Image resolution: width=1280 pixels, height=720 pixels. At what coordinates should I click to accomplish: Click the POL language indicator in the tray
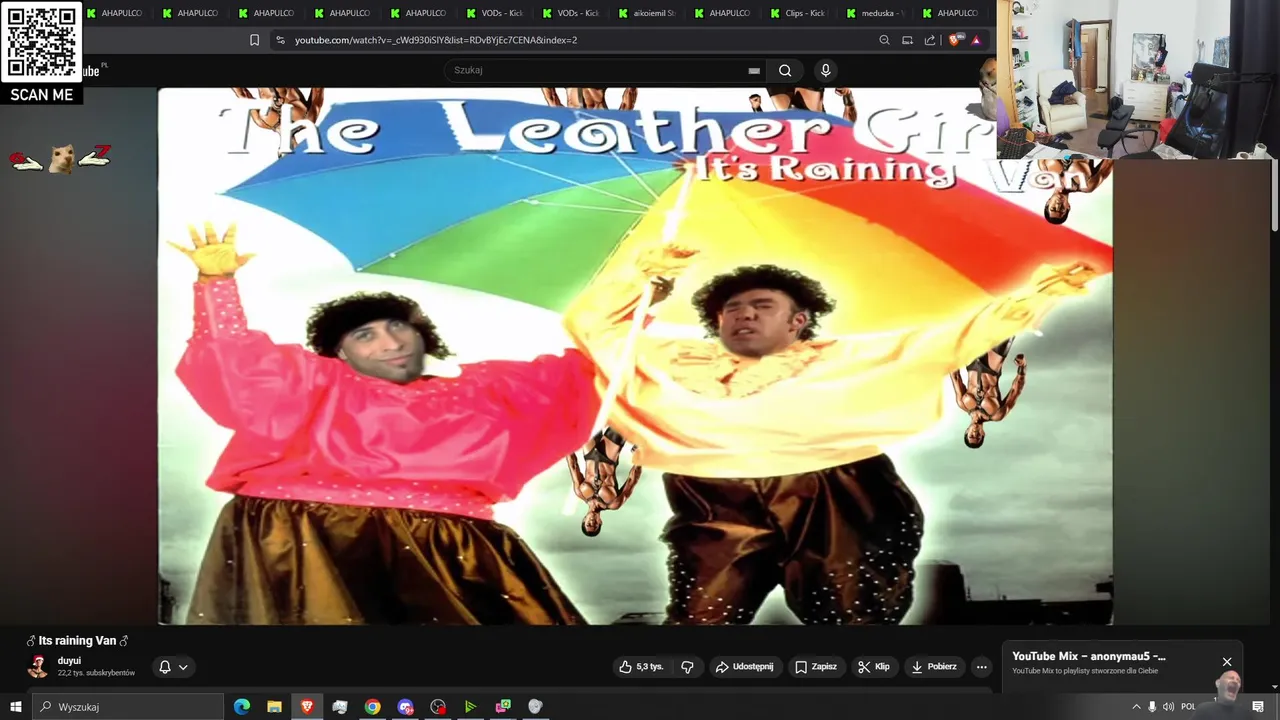click(x=1188, y=707)
